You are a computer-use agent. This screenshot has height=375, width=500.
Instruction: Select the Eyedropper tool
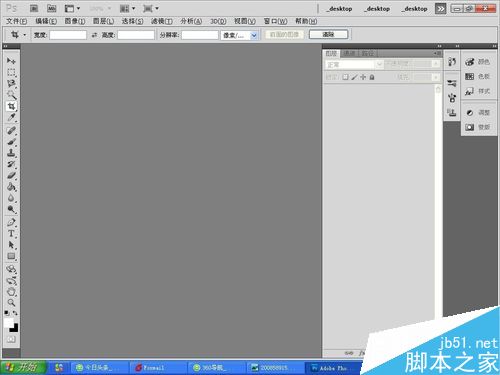click(11, 117)
